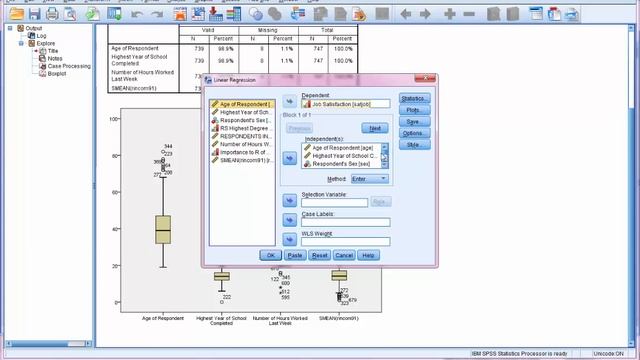Screen dimensions: 640x360
Task: Open the Options... button in the dialog
Action: click(414, 133)
